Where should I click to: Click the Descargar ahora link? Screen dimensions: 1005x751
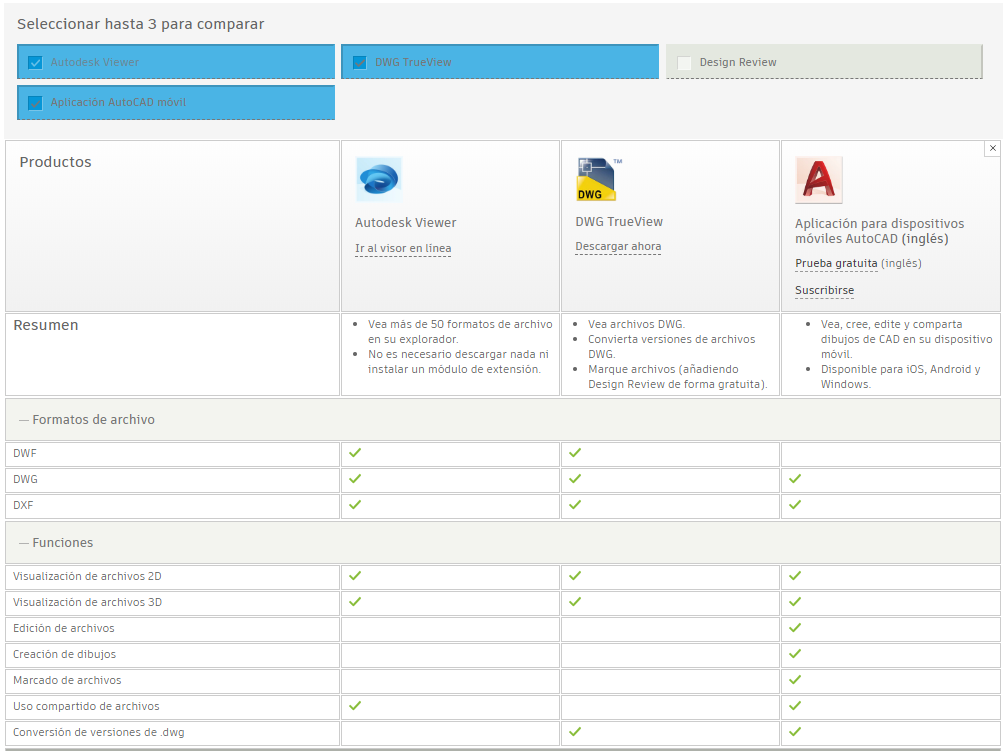coord(618,247)
